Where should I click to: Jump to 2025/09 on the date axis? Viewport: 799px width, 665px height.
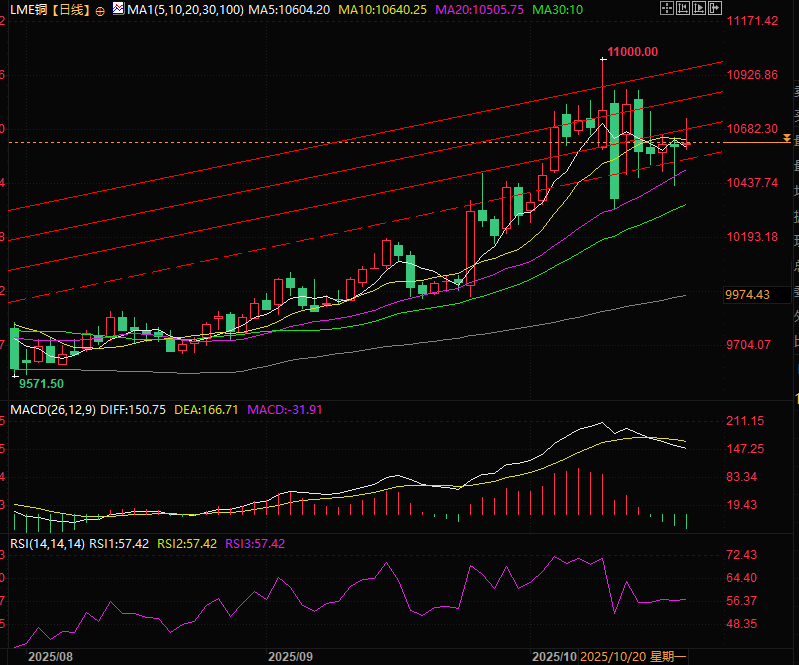click(x=291, y=656)
